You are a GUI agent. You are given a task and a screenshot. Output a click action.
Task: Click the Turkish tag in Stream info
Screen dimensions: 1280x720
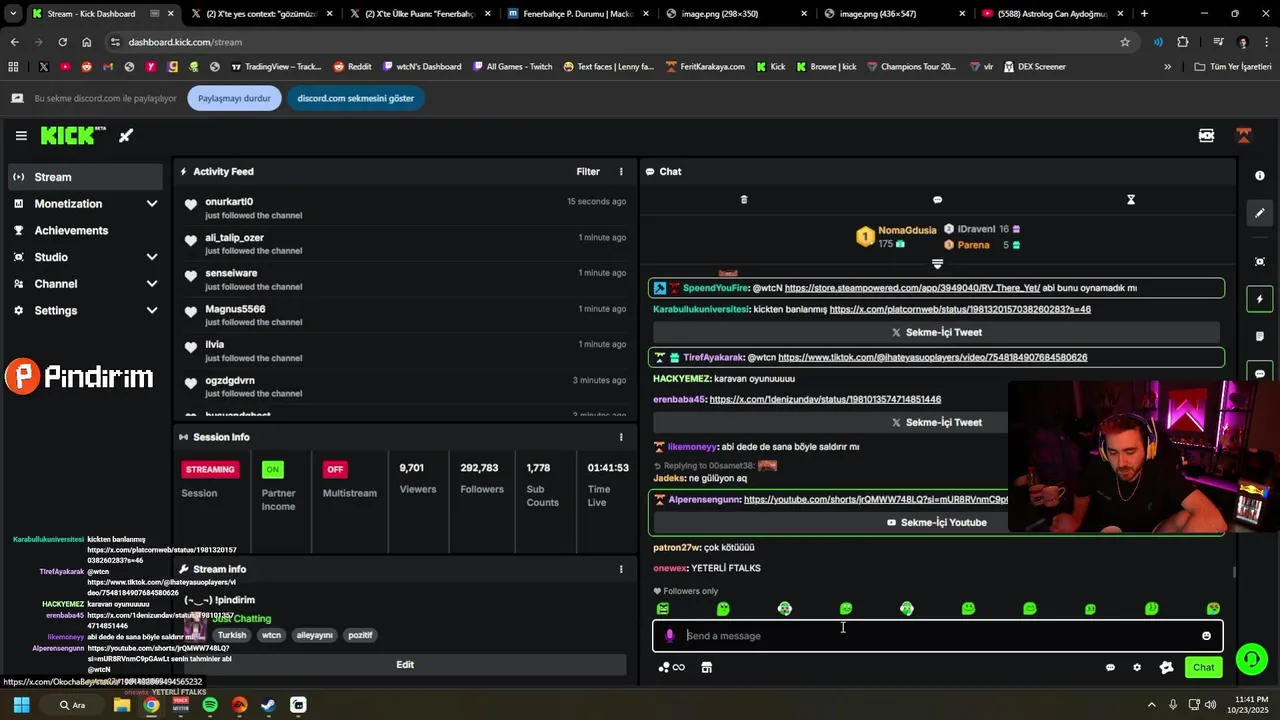pyautogui.click(x=232, y=635)
